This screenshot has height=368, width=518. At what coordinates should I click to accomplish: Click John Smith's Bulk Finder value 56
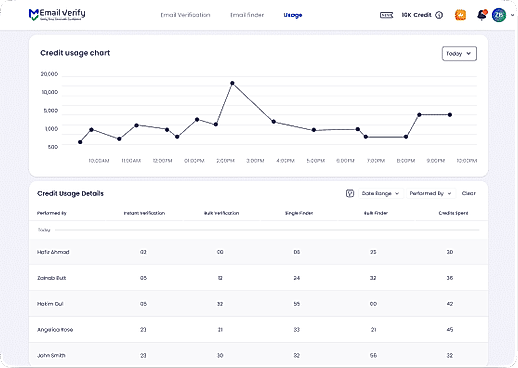click(373, 355)
